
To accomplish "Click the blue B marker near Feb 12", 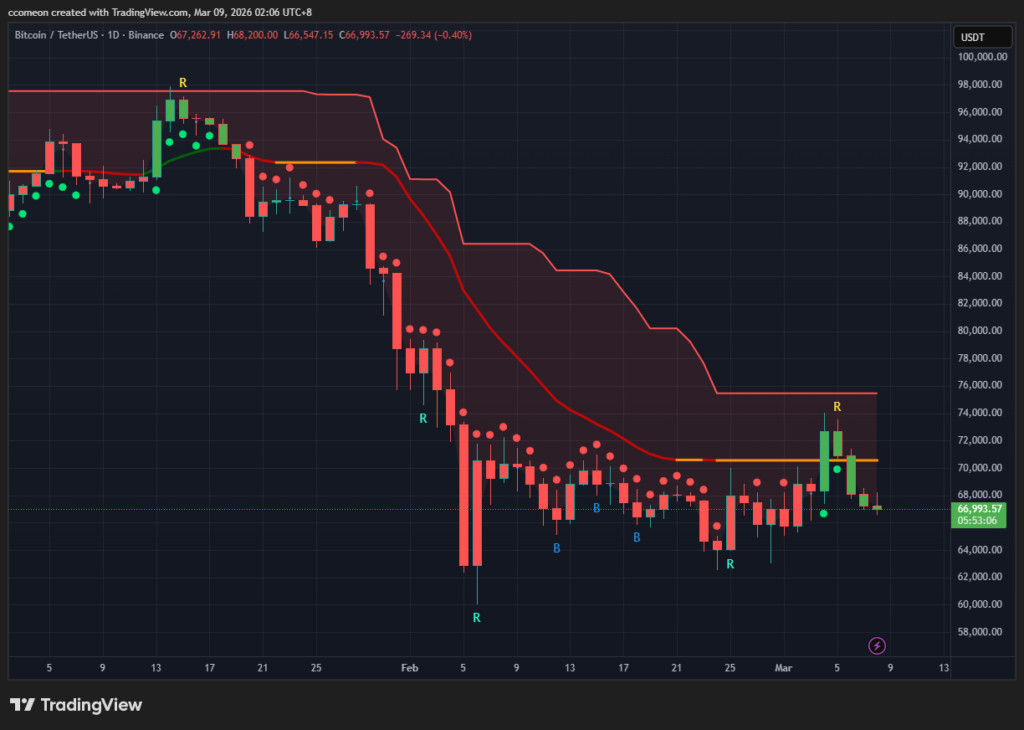I will click(x=556, y=548).
